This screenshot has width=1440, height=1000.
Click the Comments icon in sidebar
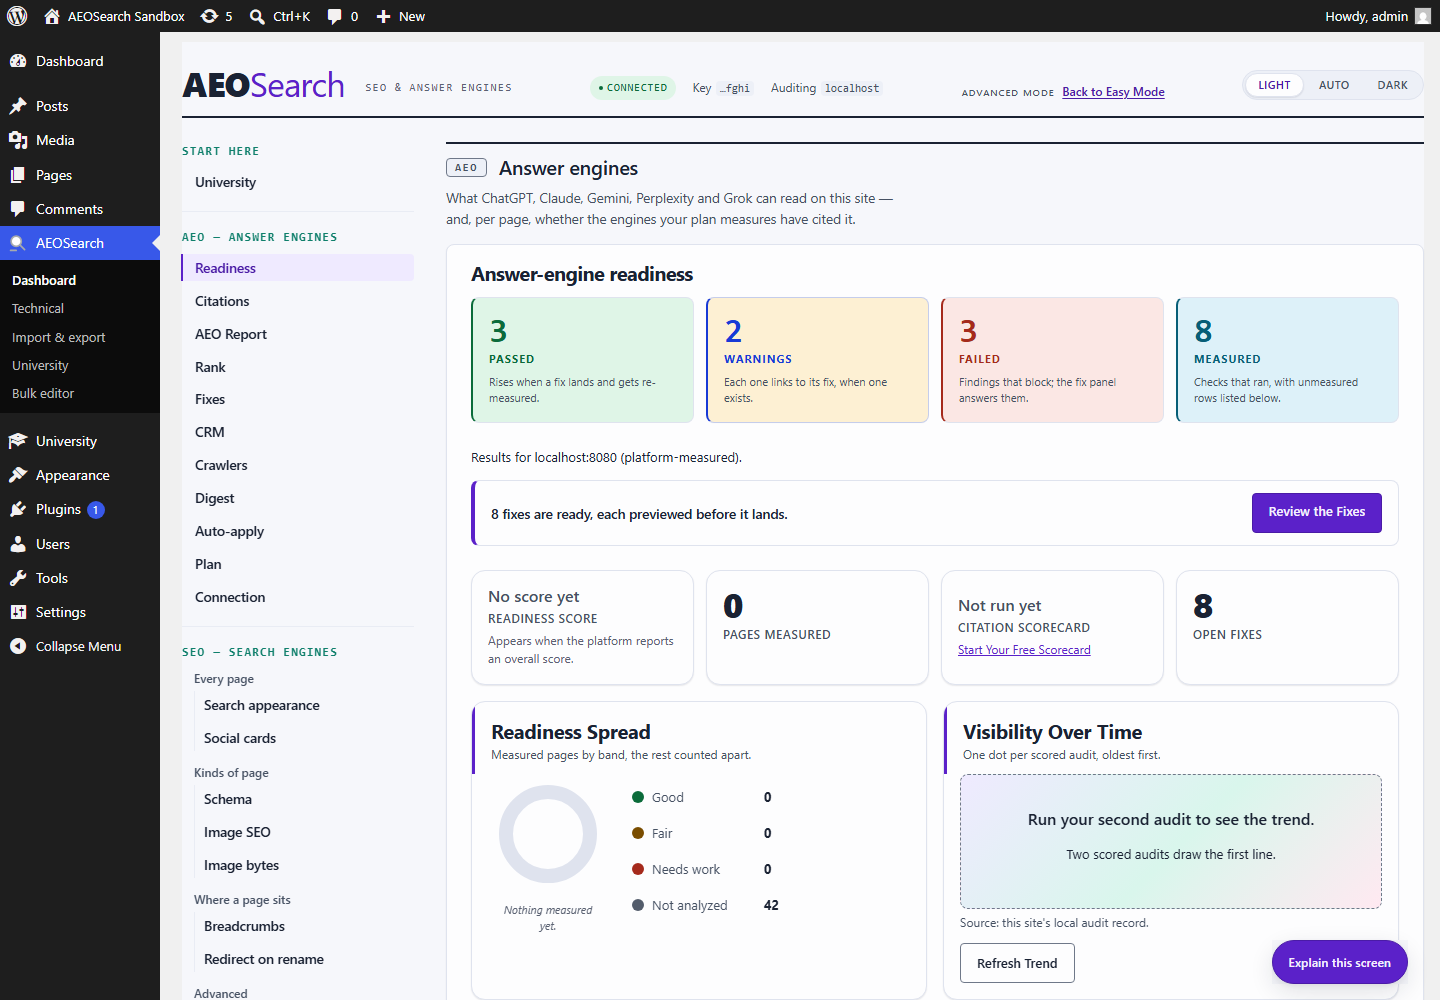coord(18,209)
